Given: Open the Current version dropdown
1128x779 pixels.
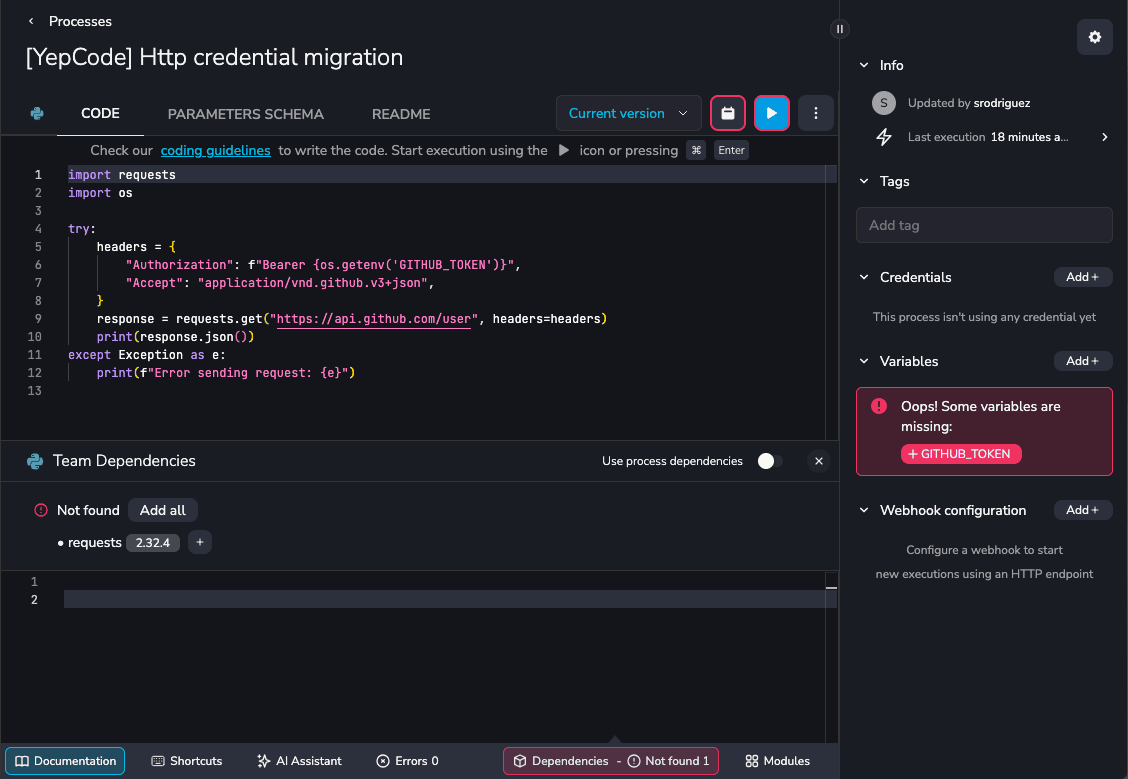Looking at the screenshot, I should (628, 113).
